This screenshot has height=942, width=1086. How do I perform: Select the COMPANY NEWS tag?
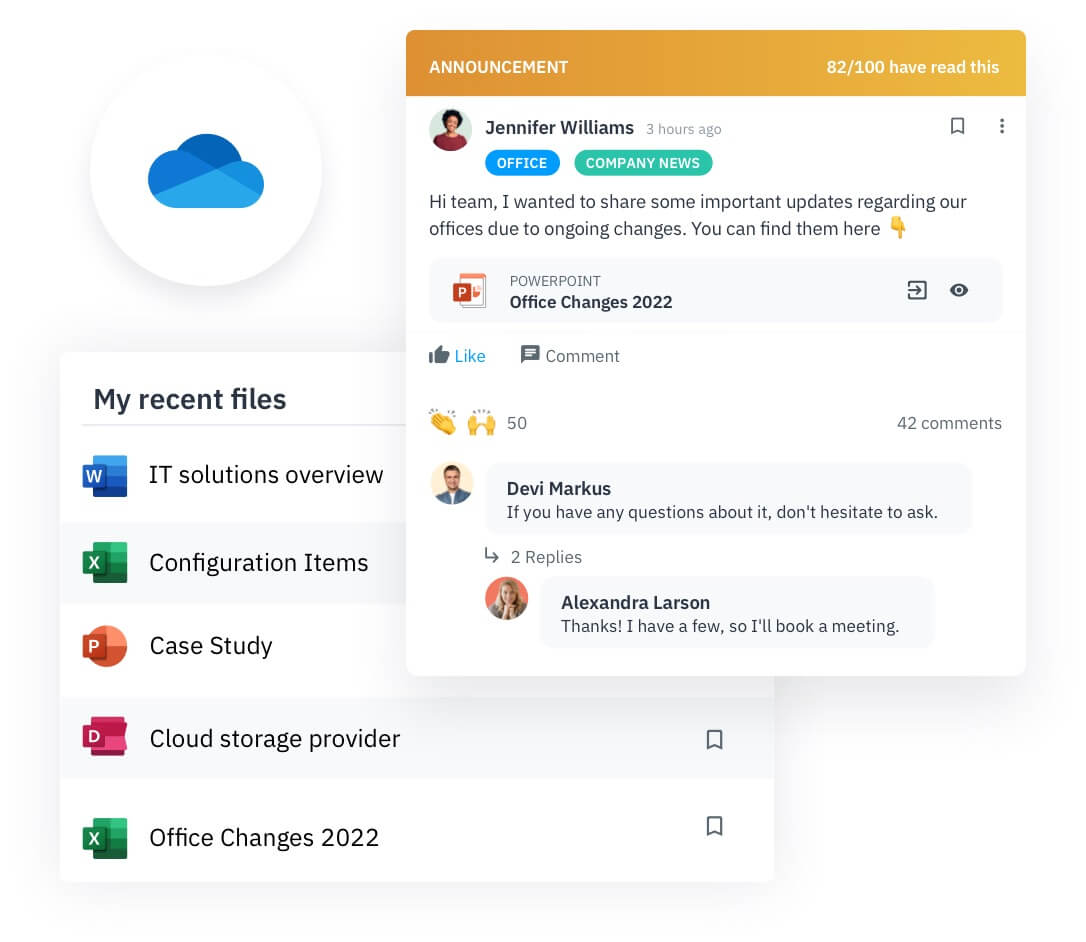(x=642, y=163)
